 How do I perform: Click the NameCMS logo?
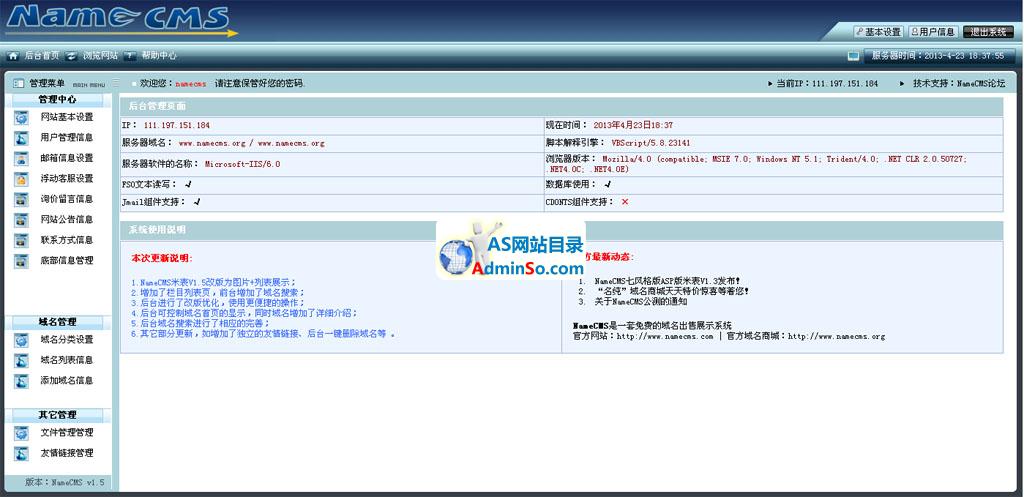(121, 21)
